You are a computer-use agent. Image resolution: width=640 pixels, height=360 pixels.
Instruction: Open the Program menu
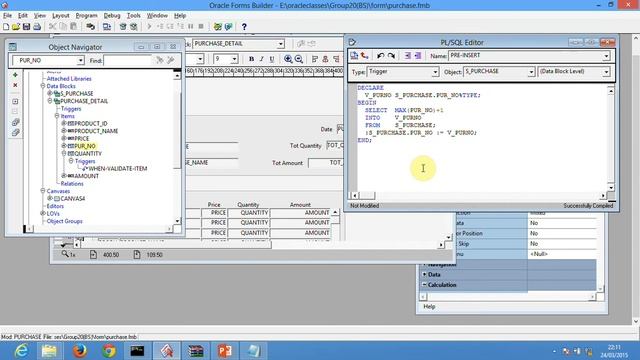tap(86, 16)
